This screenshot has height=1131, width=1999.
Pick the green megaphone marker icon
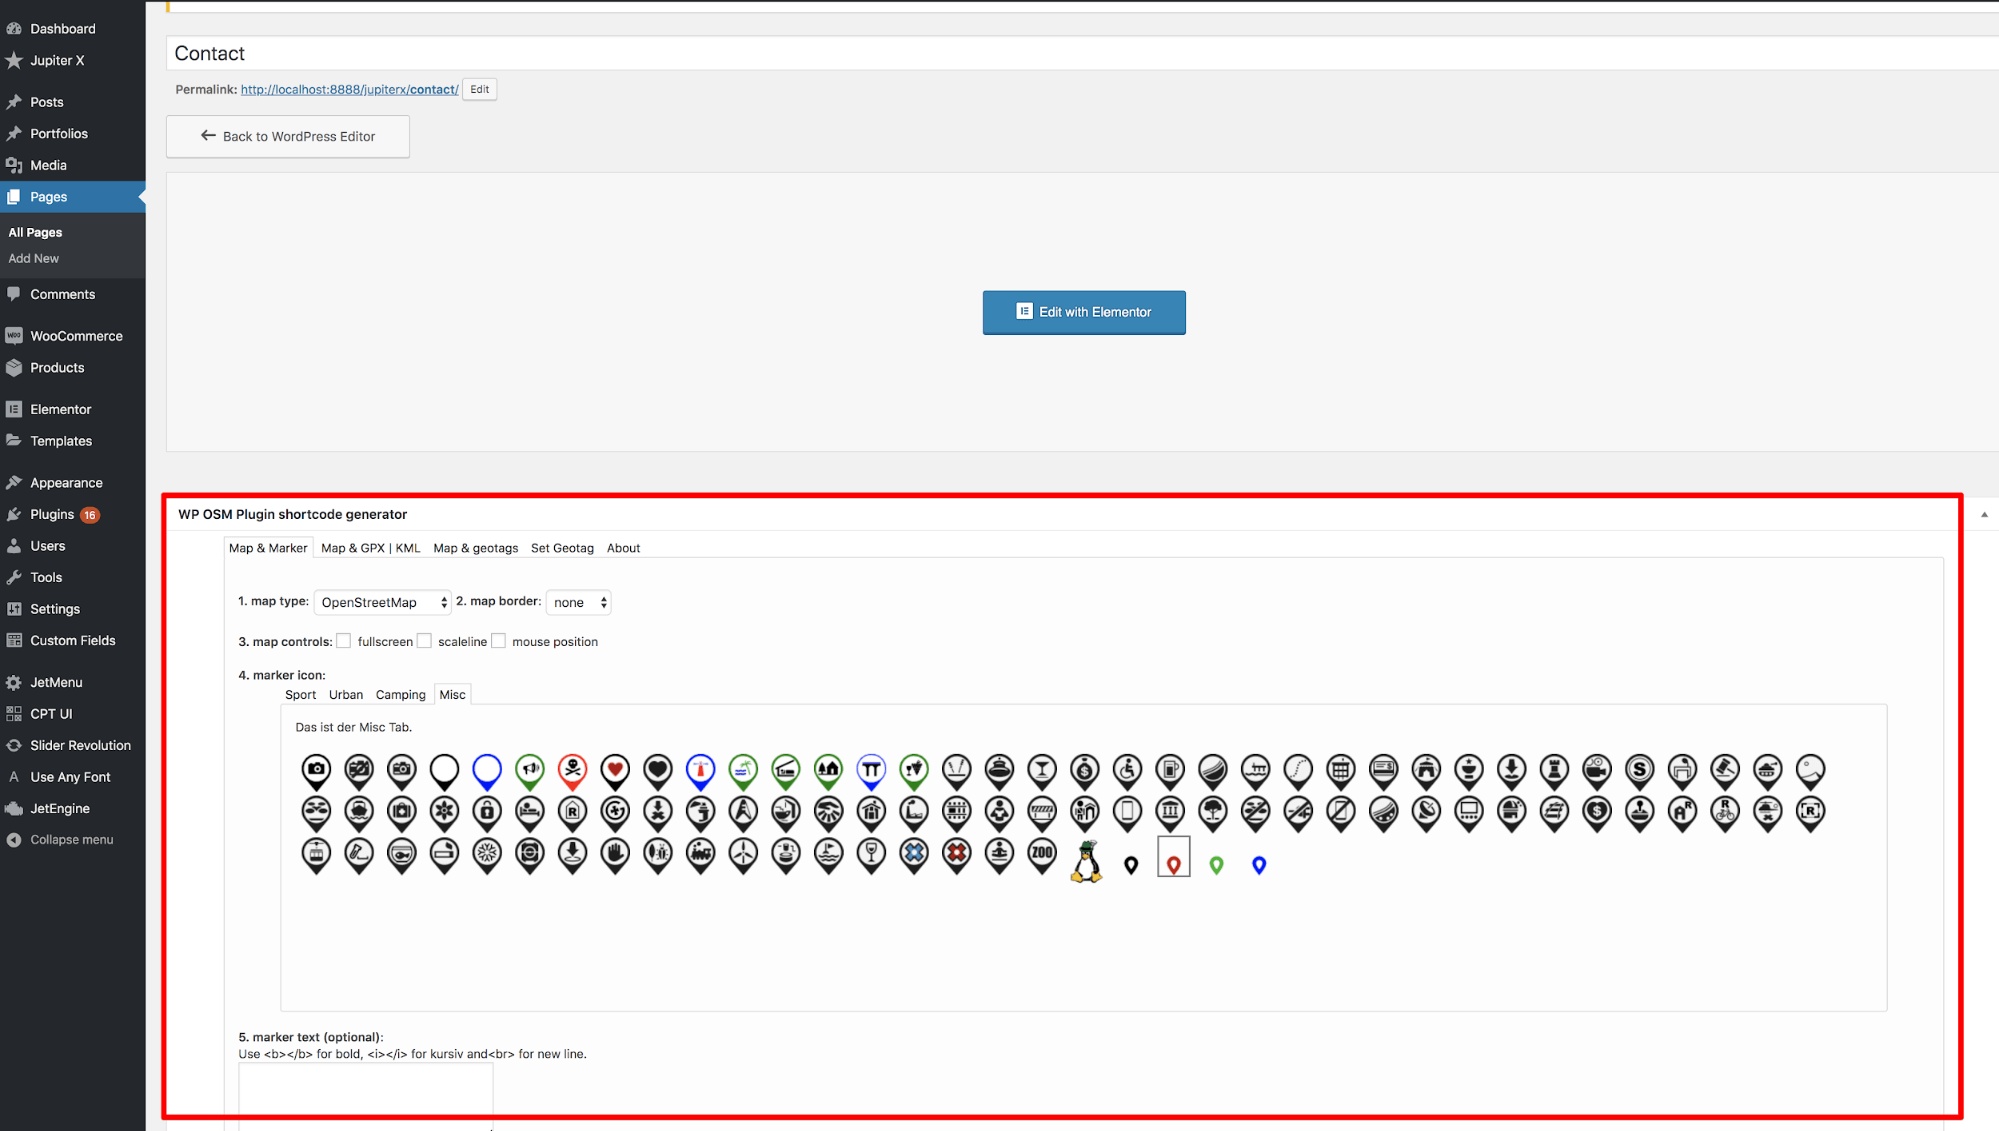pyautogui.click(x=530, y=769)
